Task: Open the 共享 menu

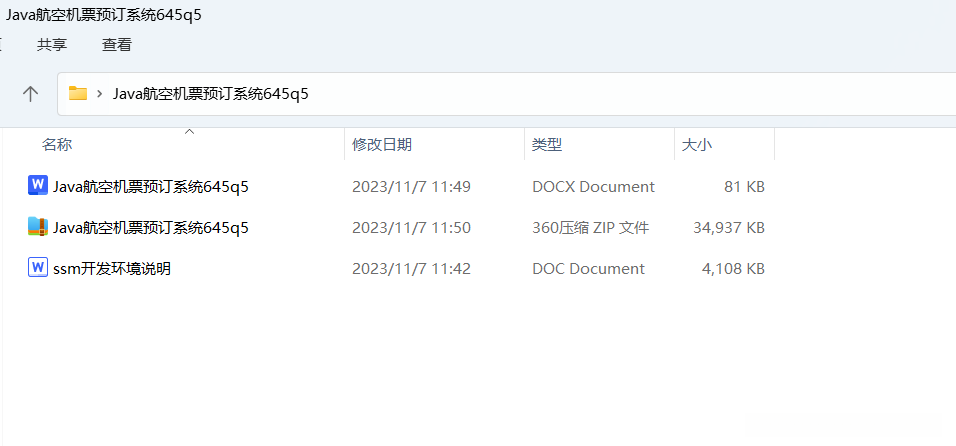Action: [52, 44]
